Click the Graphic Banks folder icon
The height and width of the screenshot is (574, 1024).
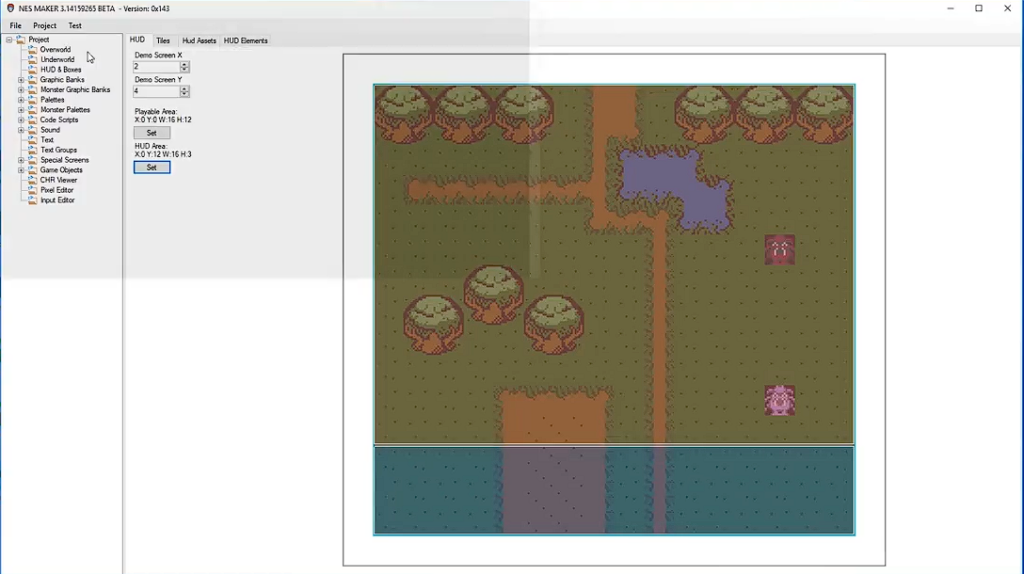click(32, 80)
